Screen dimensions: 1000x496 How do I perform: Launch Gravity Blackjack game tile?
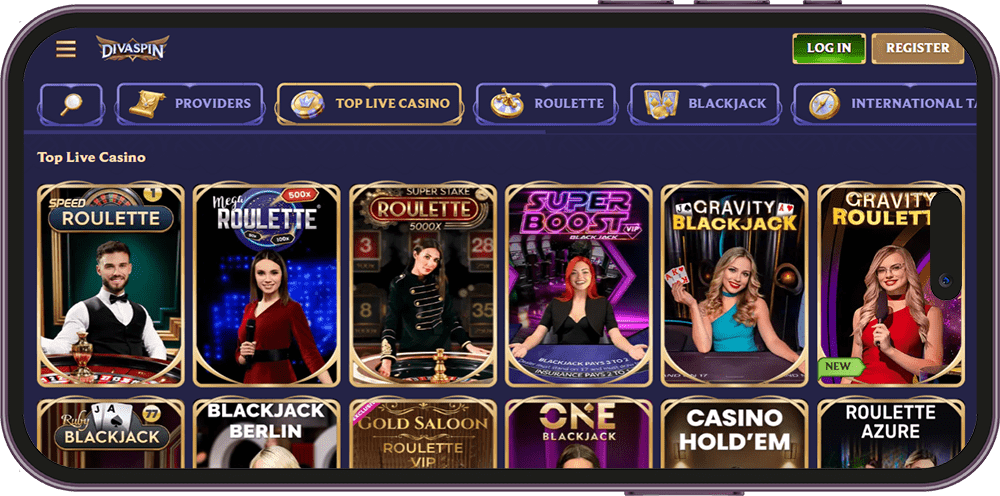tap(735, 285)
